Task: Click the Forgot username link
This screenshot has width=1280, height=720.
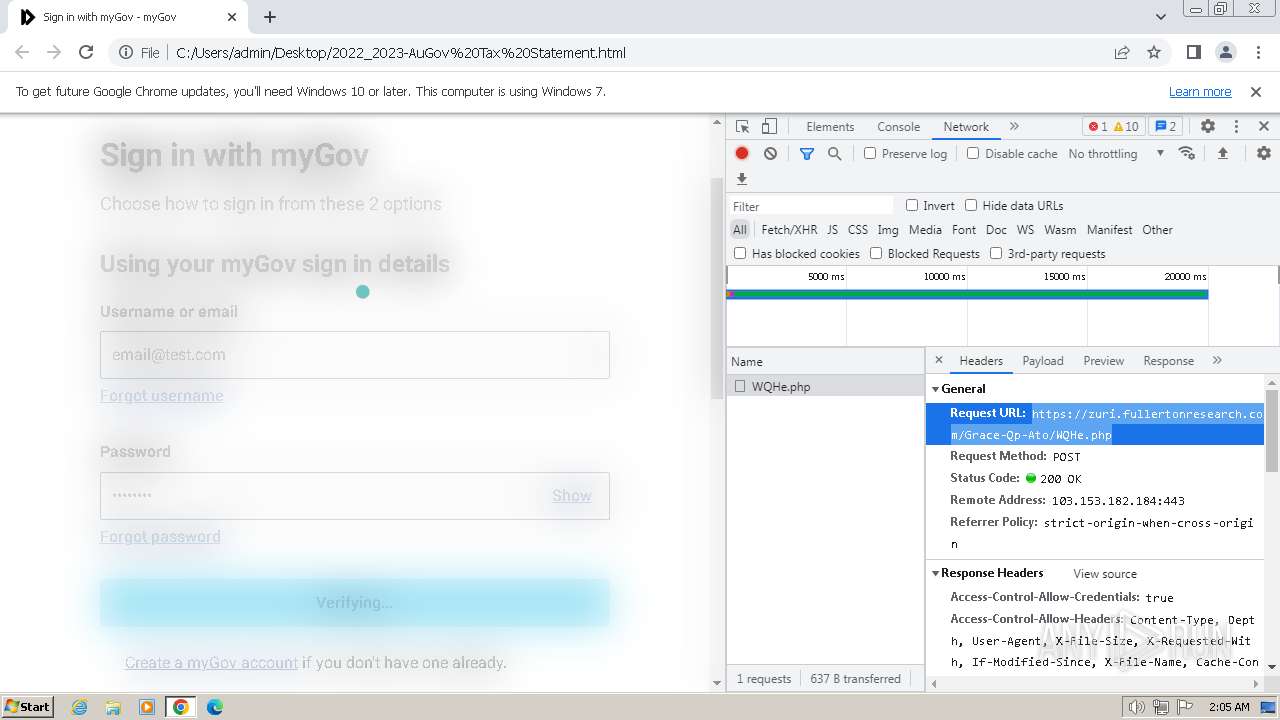Action: point(161,395)
